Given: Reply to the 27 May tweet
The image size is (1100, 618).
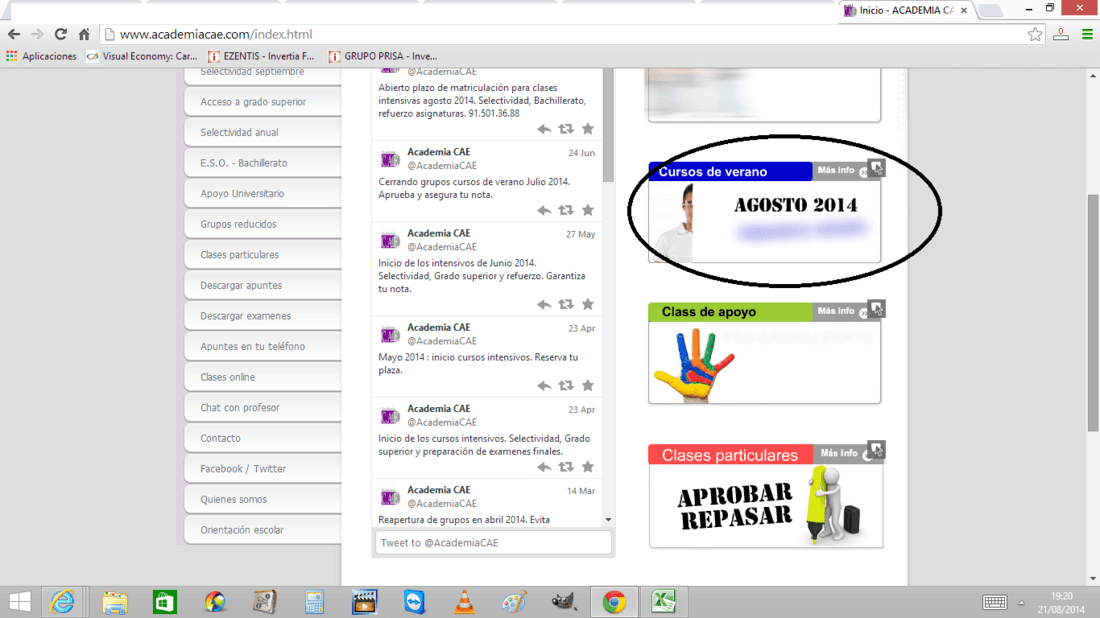Looking at the screenshot, I should 544,304.
